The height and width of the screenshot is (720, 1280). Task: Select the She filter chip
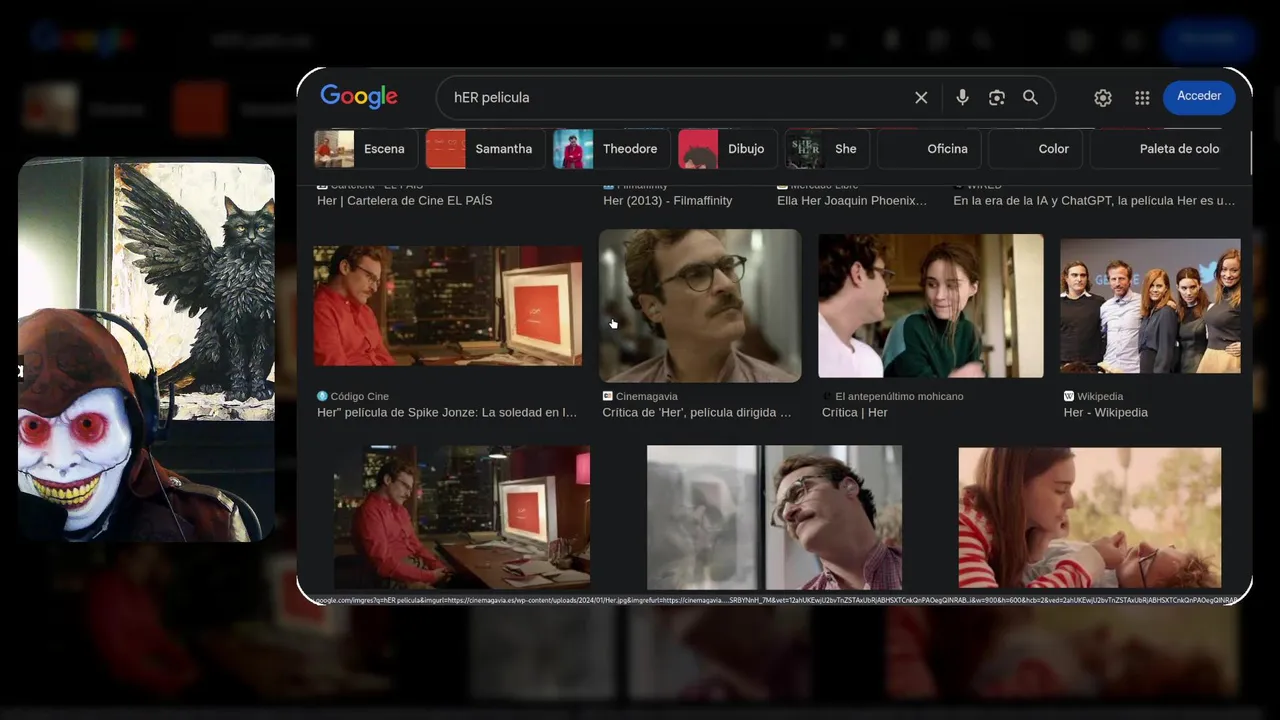827,149
